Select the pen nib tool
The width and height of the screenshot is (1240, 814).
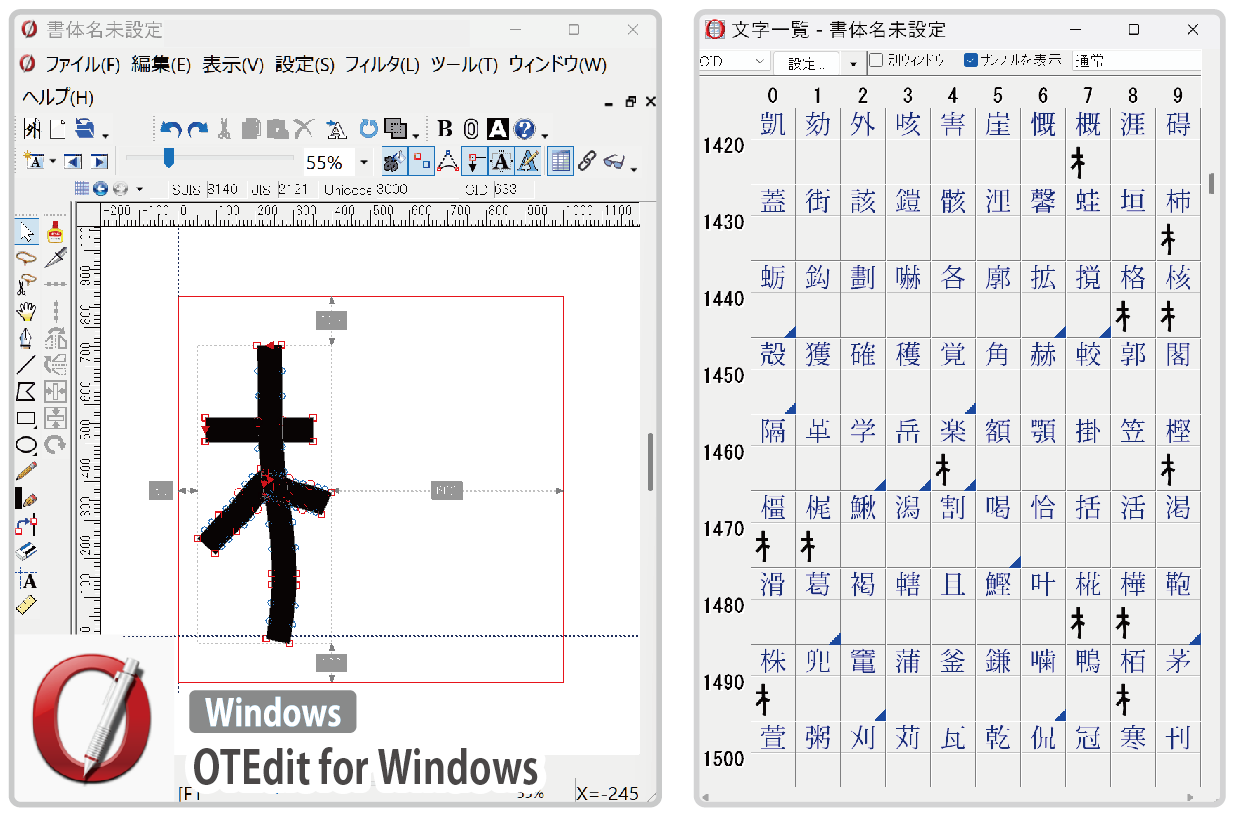[x=27, y=338]
